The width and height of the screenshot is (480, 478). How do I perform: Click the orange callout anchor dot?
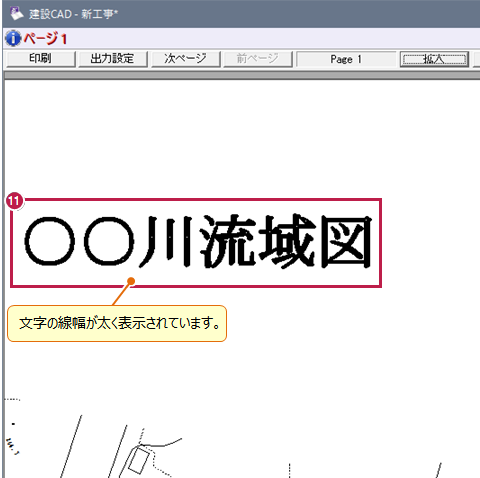point(131,281)
